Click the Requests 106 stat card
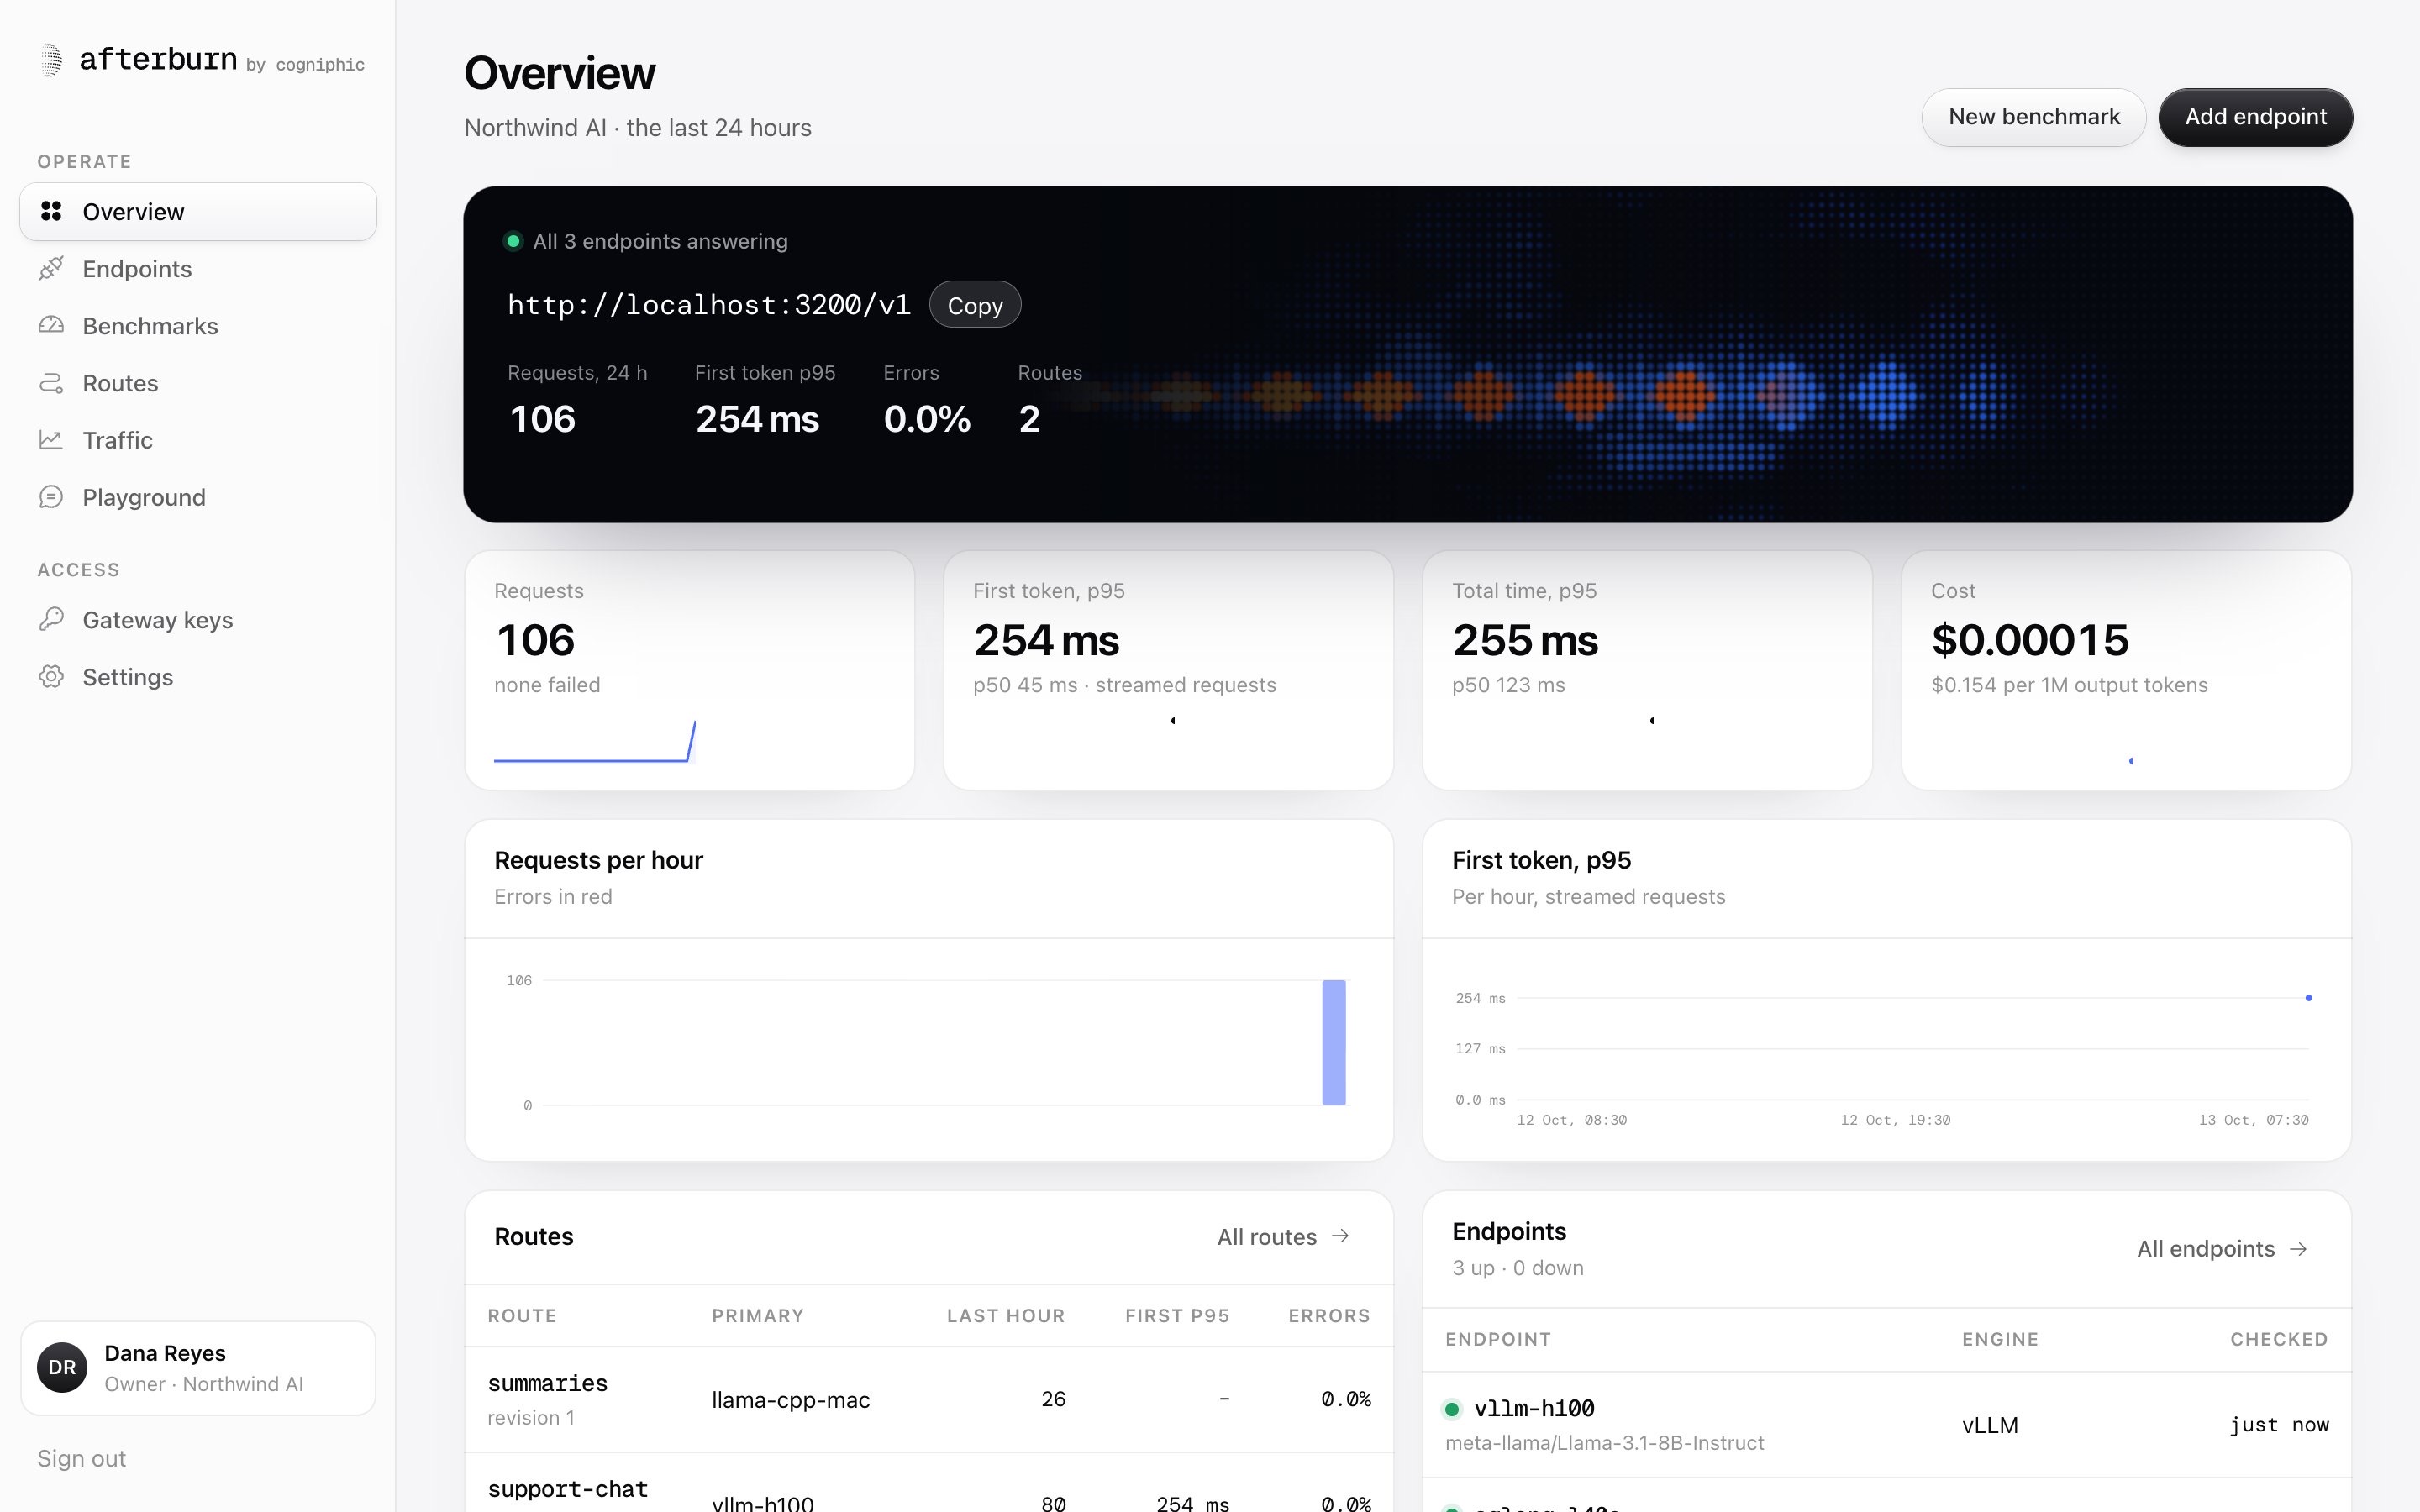The height and width of the screenshot is (1512, 2420). (689, 670)
